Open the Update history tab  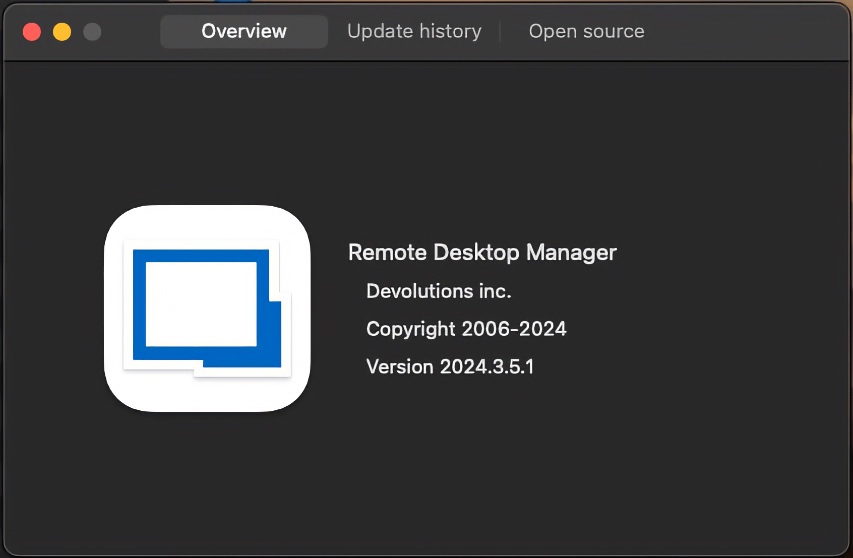click(x=414, y=32)
